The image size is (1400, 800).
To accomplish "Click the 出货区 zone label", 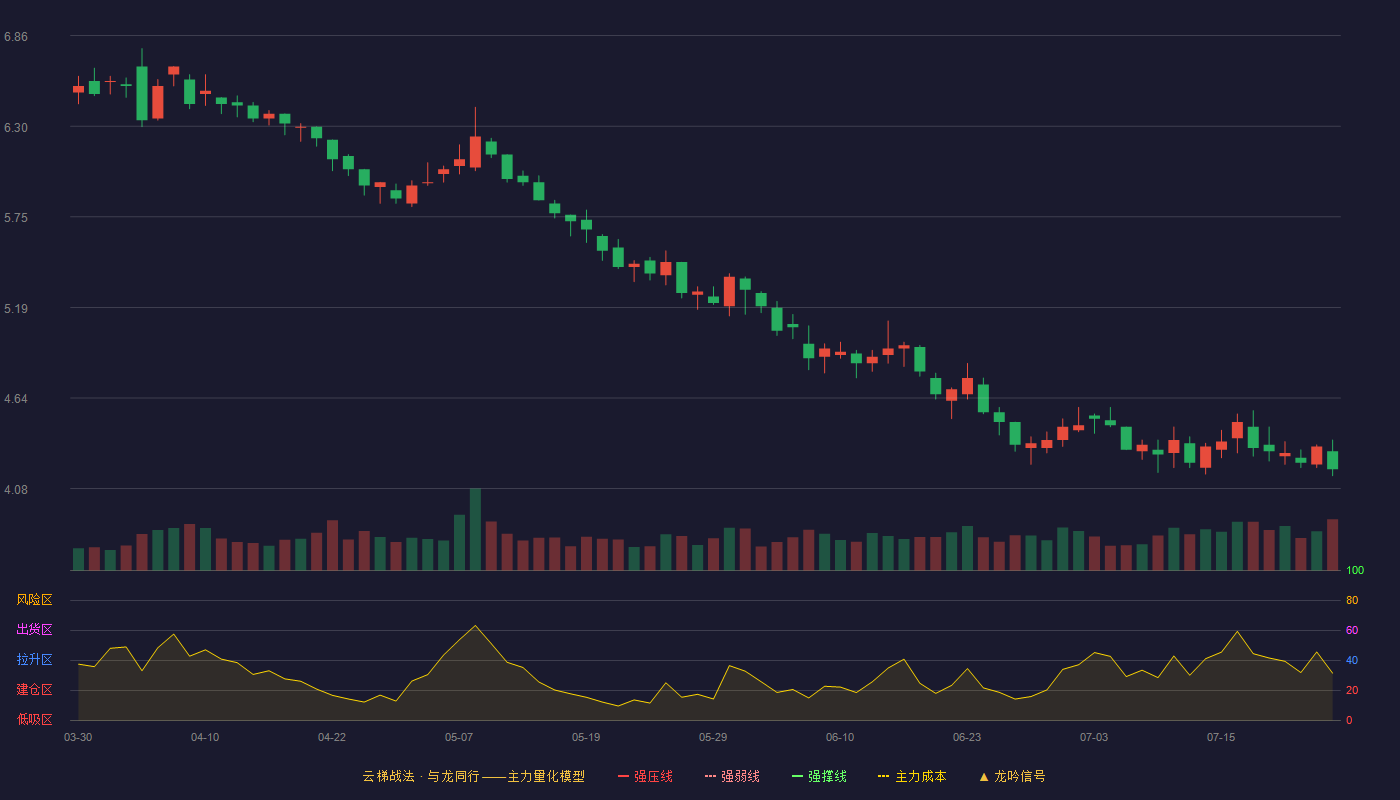I will pyautogui.click(x=34, y=630).
